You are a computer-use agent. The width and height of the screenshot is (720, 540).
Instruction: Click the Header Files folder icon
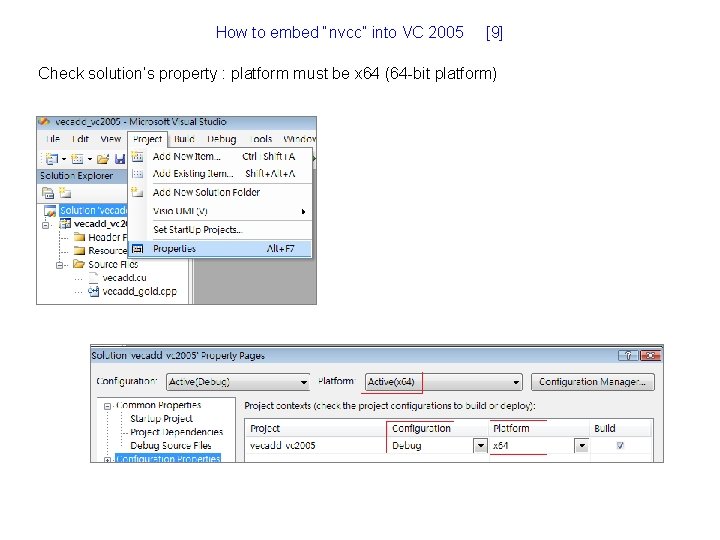pyautogui.click(x=79, y=237)
